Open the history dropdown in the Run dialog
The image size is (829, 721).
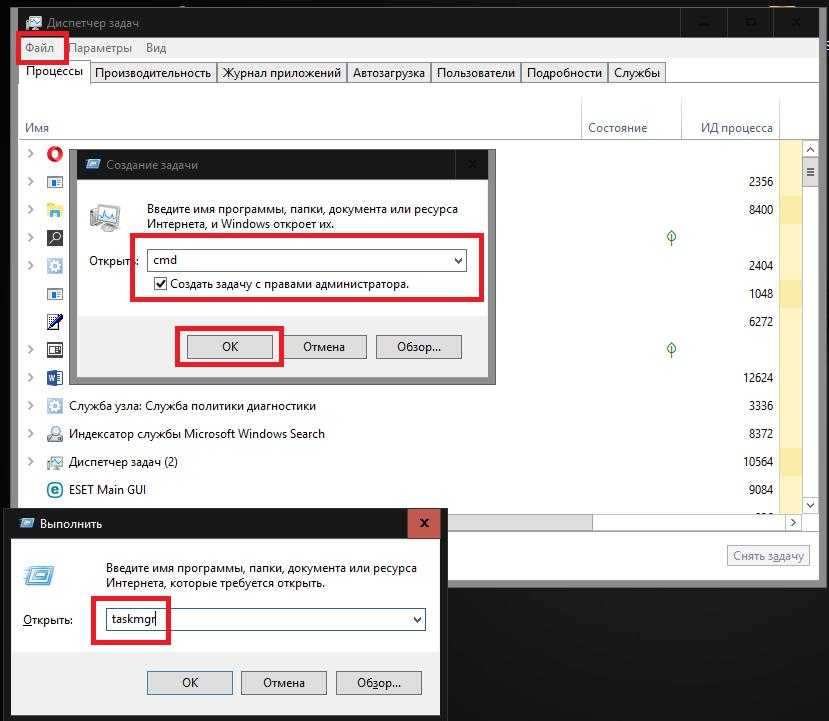tap(417, 620)
